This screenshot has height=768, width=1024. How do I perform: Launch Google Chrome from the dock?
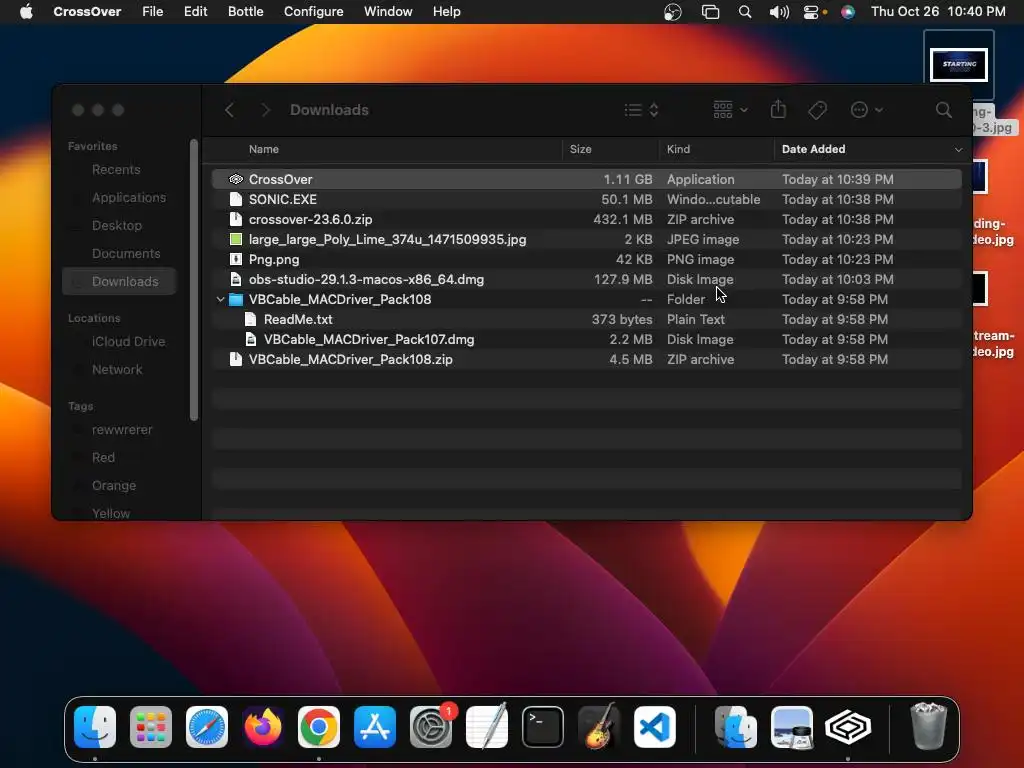(319, 727)
